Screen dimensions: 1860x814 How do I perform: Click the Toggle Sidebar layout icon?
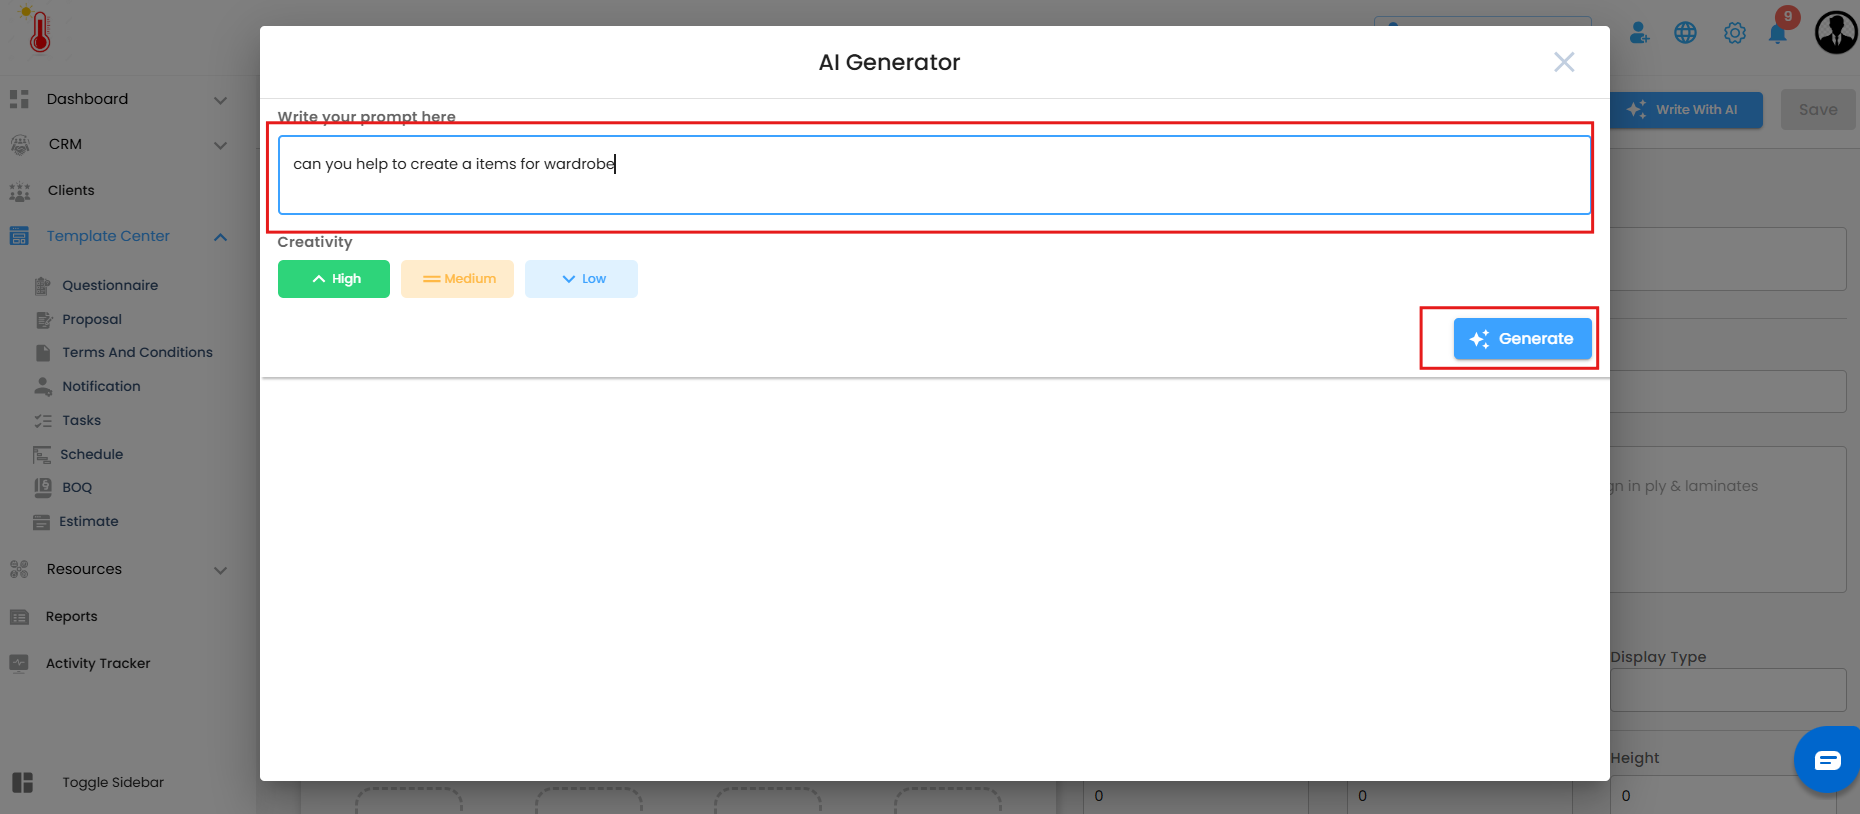pos(23,782)
